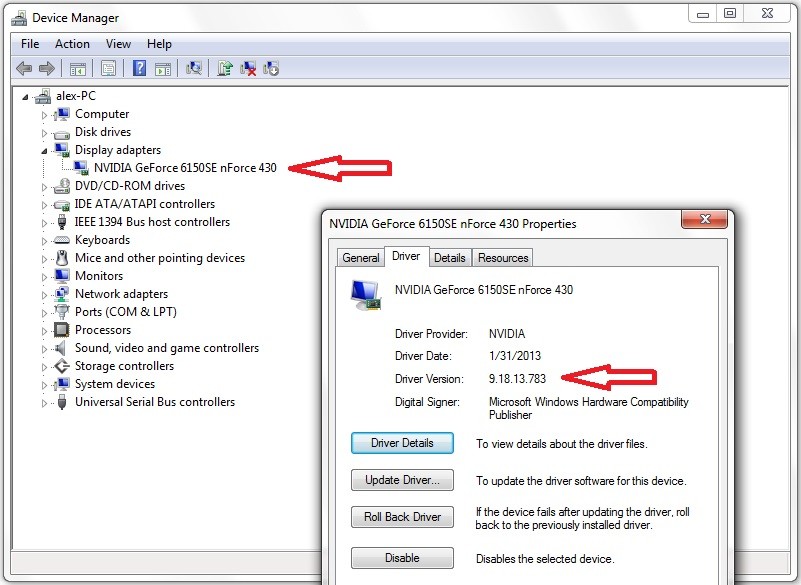The width and height of the screenshot is (801, 585).
Task: Expand the Storage controllers category
Action: 44,367
